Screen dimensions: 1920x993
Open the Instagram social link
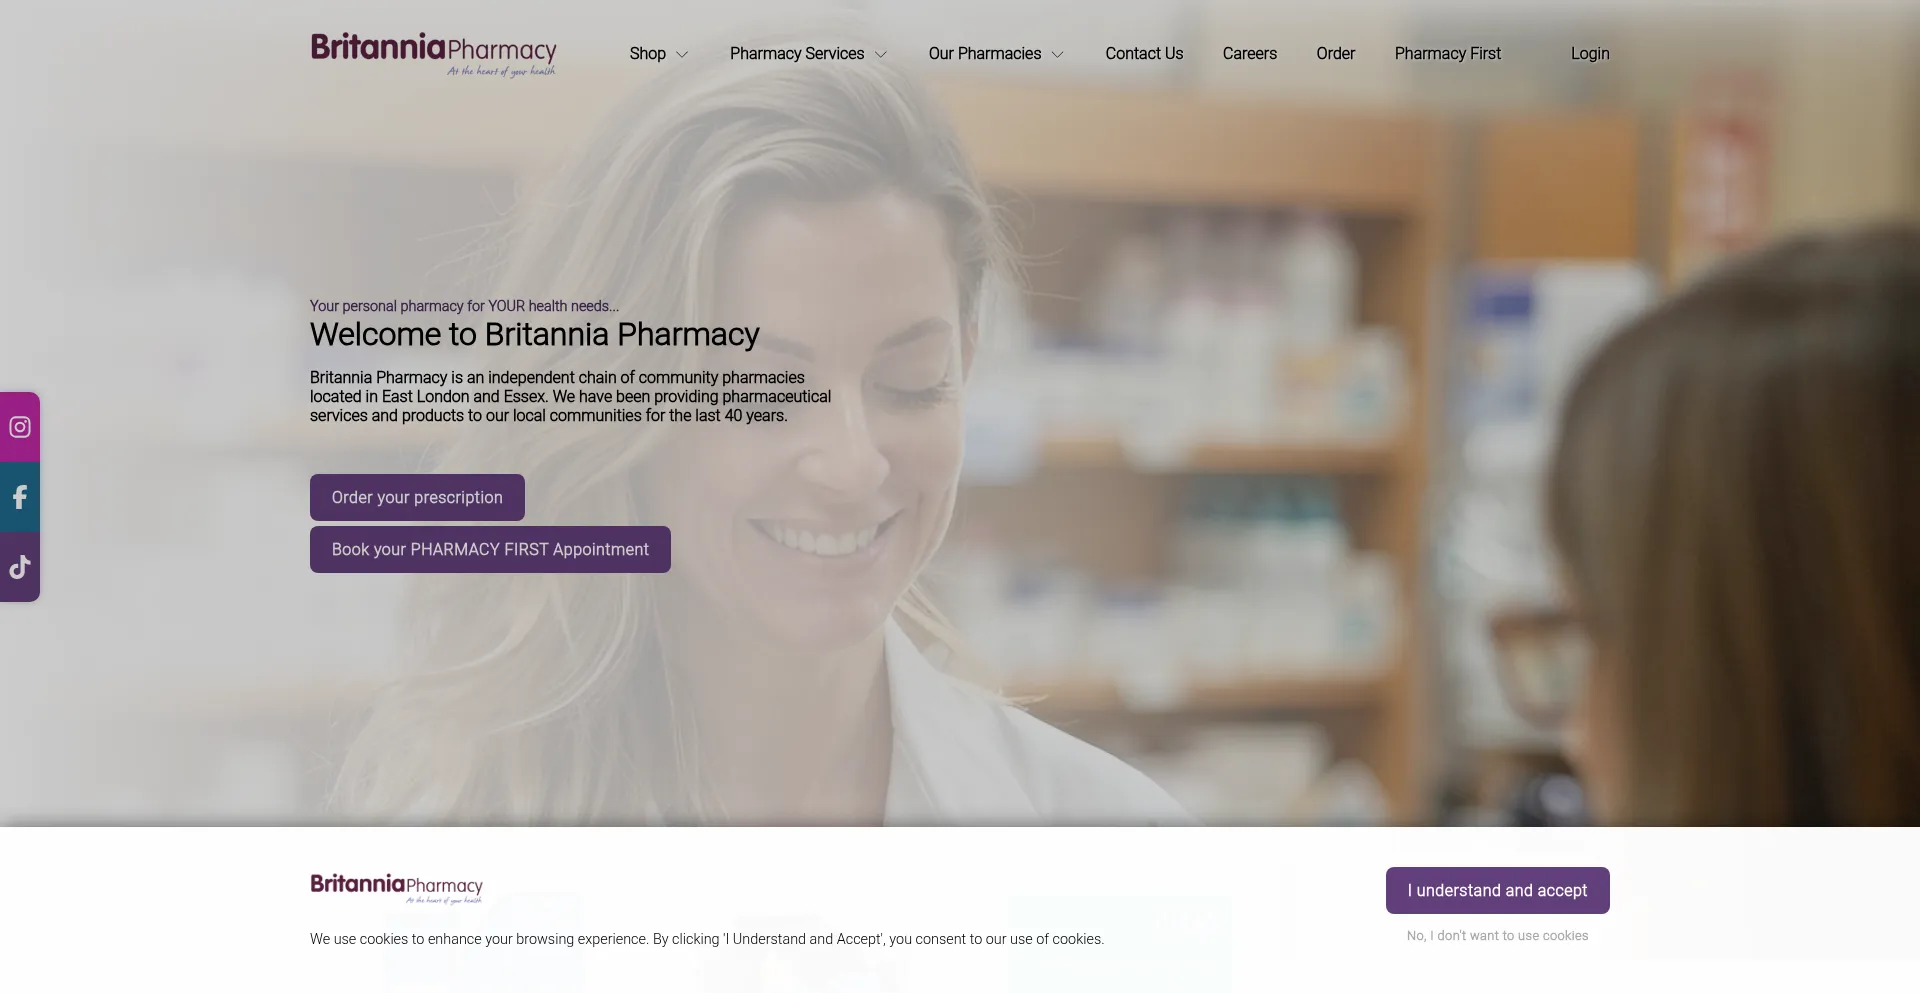[20, 427]
